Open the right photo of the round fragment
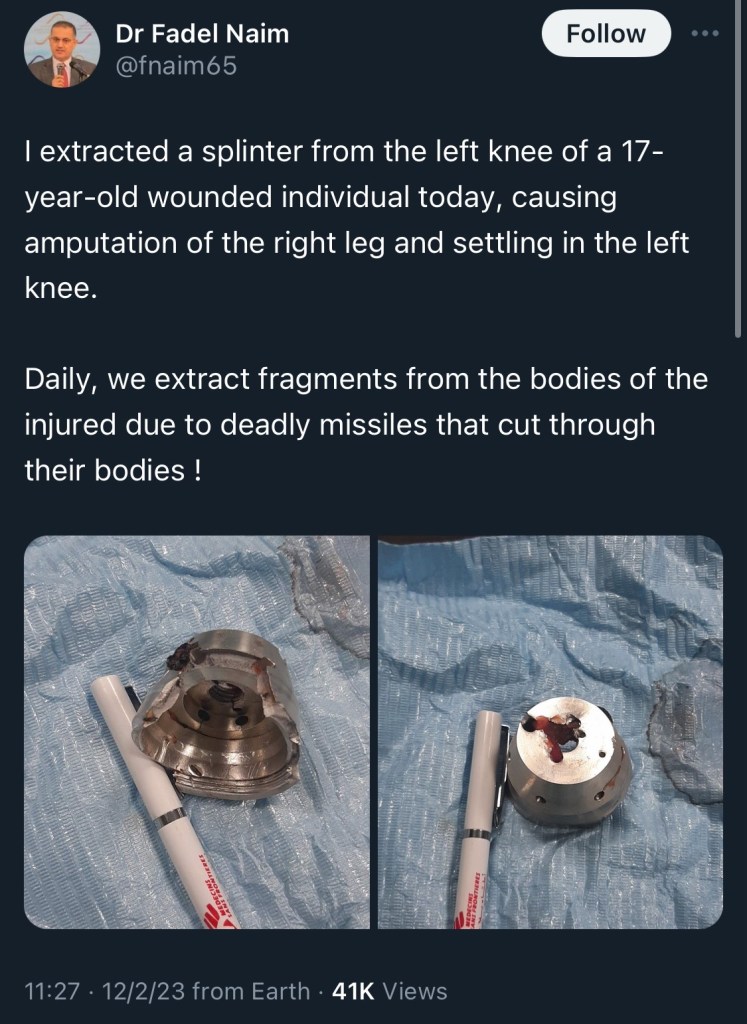The width and height of the screenshot is (747, 1024). 550,732
